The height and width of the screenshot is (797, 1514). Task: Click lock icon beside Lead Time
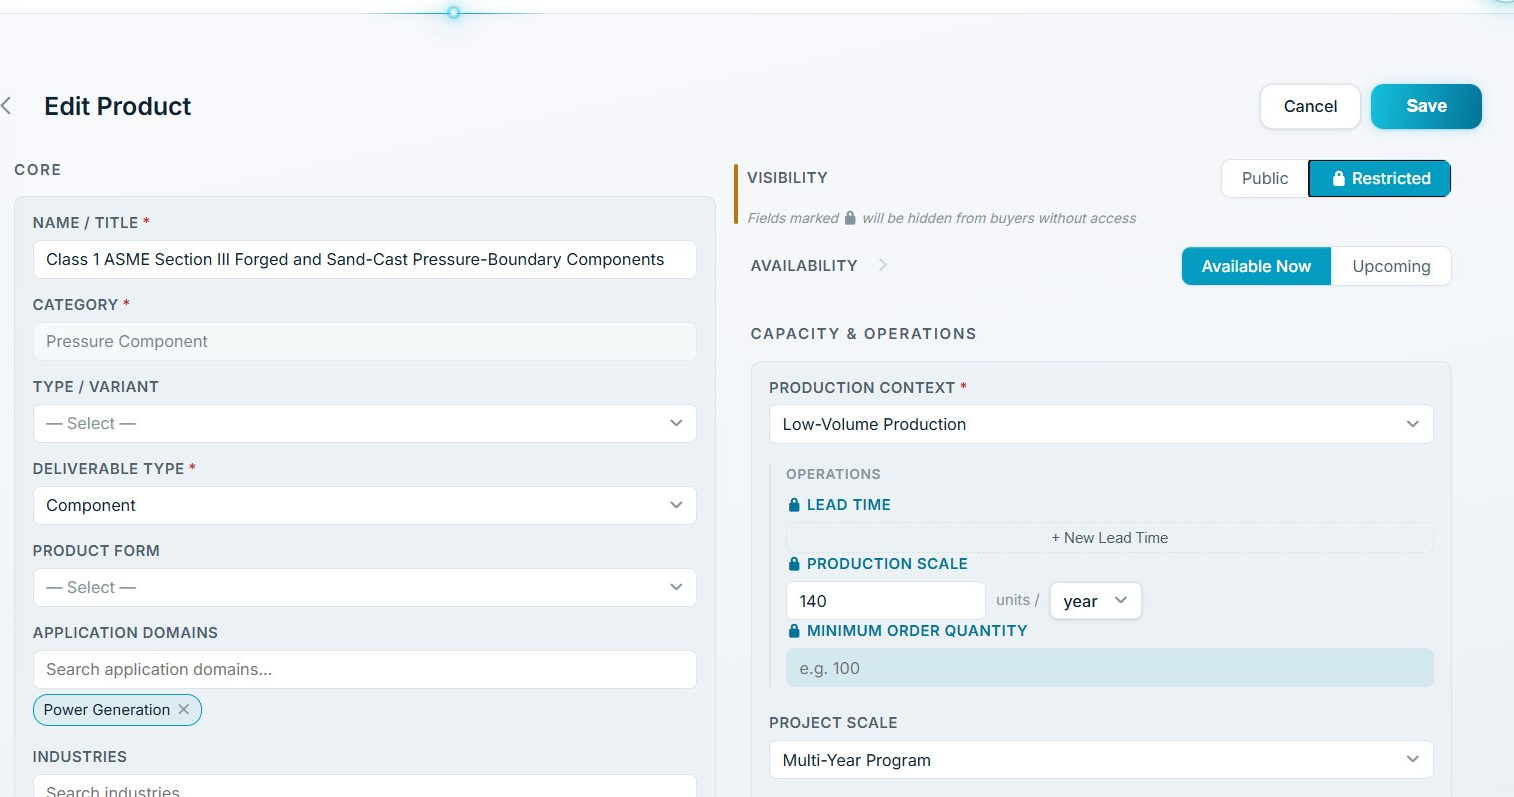pyautogui.click(x=794, y=505)
